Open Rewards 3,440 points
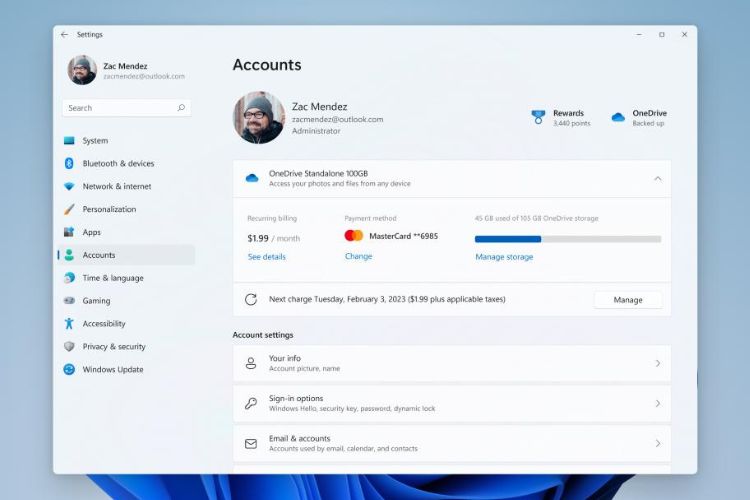The image size is (750, 500). pos(561,118)
